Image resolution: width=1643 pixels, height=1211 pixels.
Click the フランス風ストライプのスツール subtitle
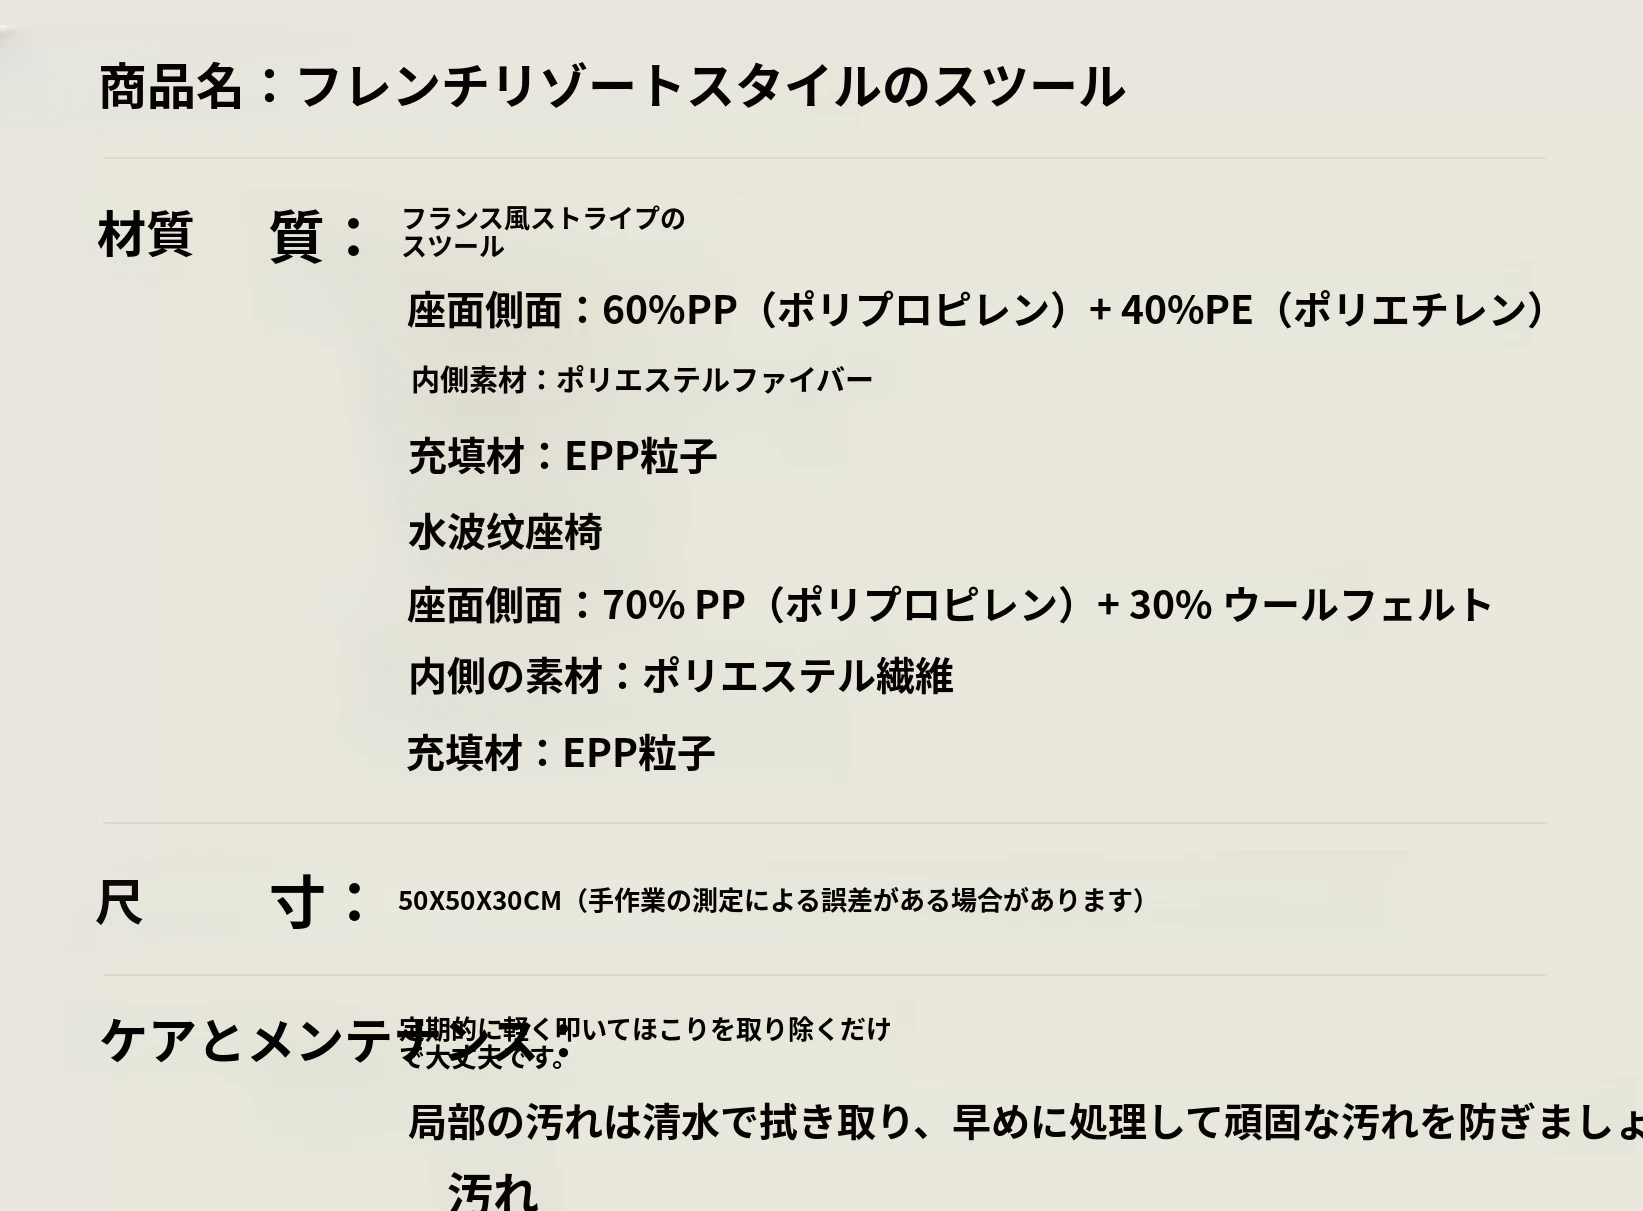point(542,232)
